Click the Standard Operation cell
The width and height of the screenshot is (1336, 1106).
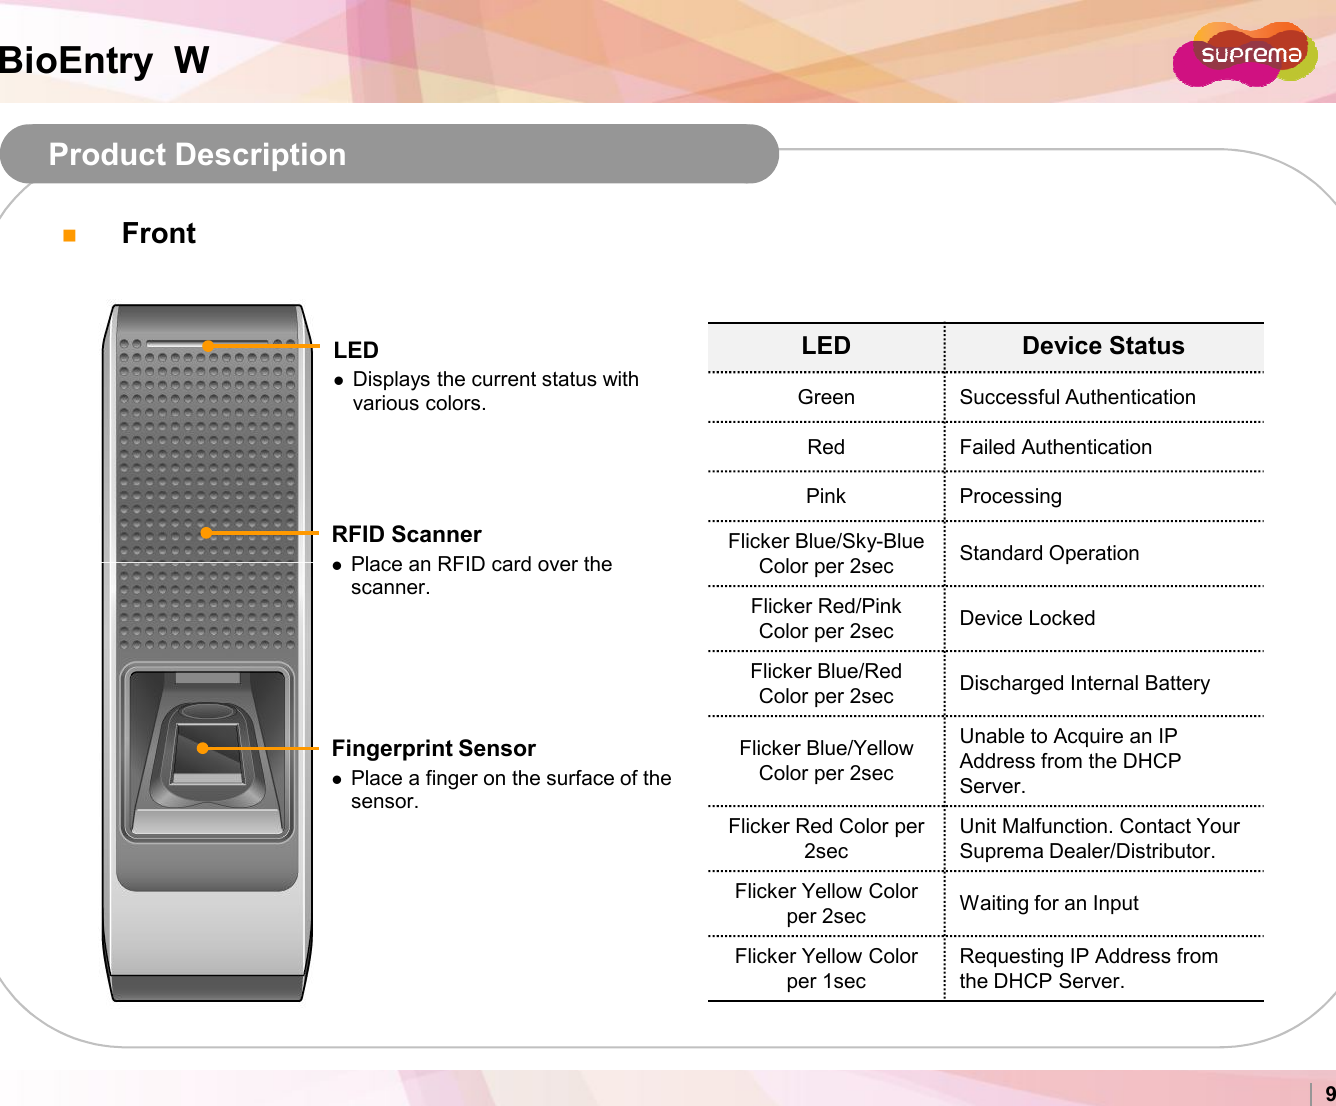point(1104,553)
